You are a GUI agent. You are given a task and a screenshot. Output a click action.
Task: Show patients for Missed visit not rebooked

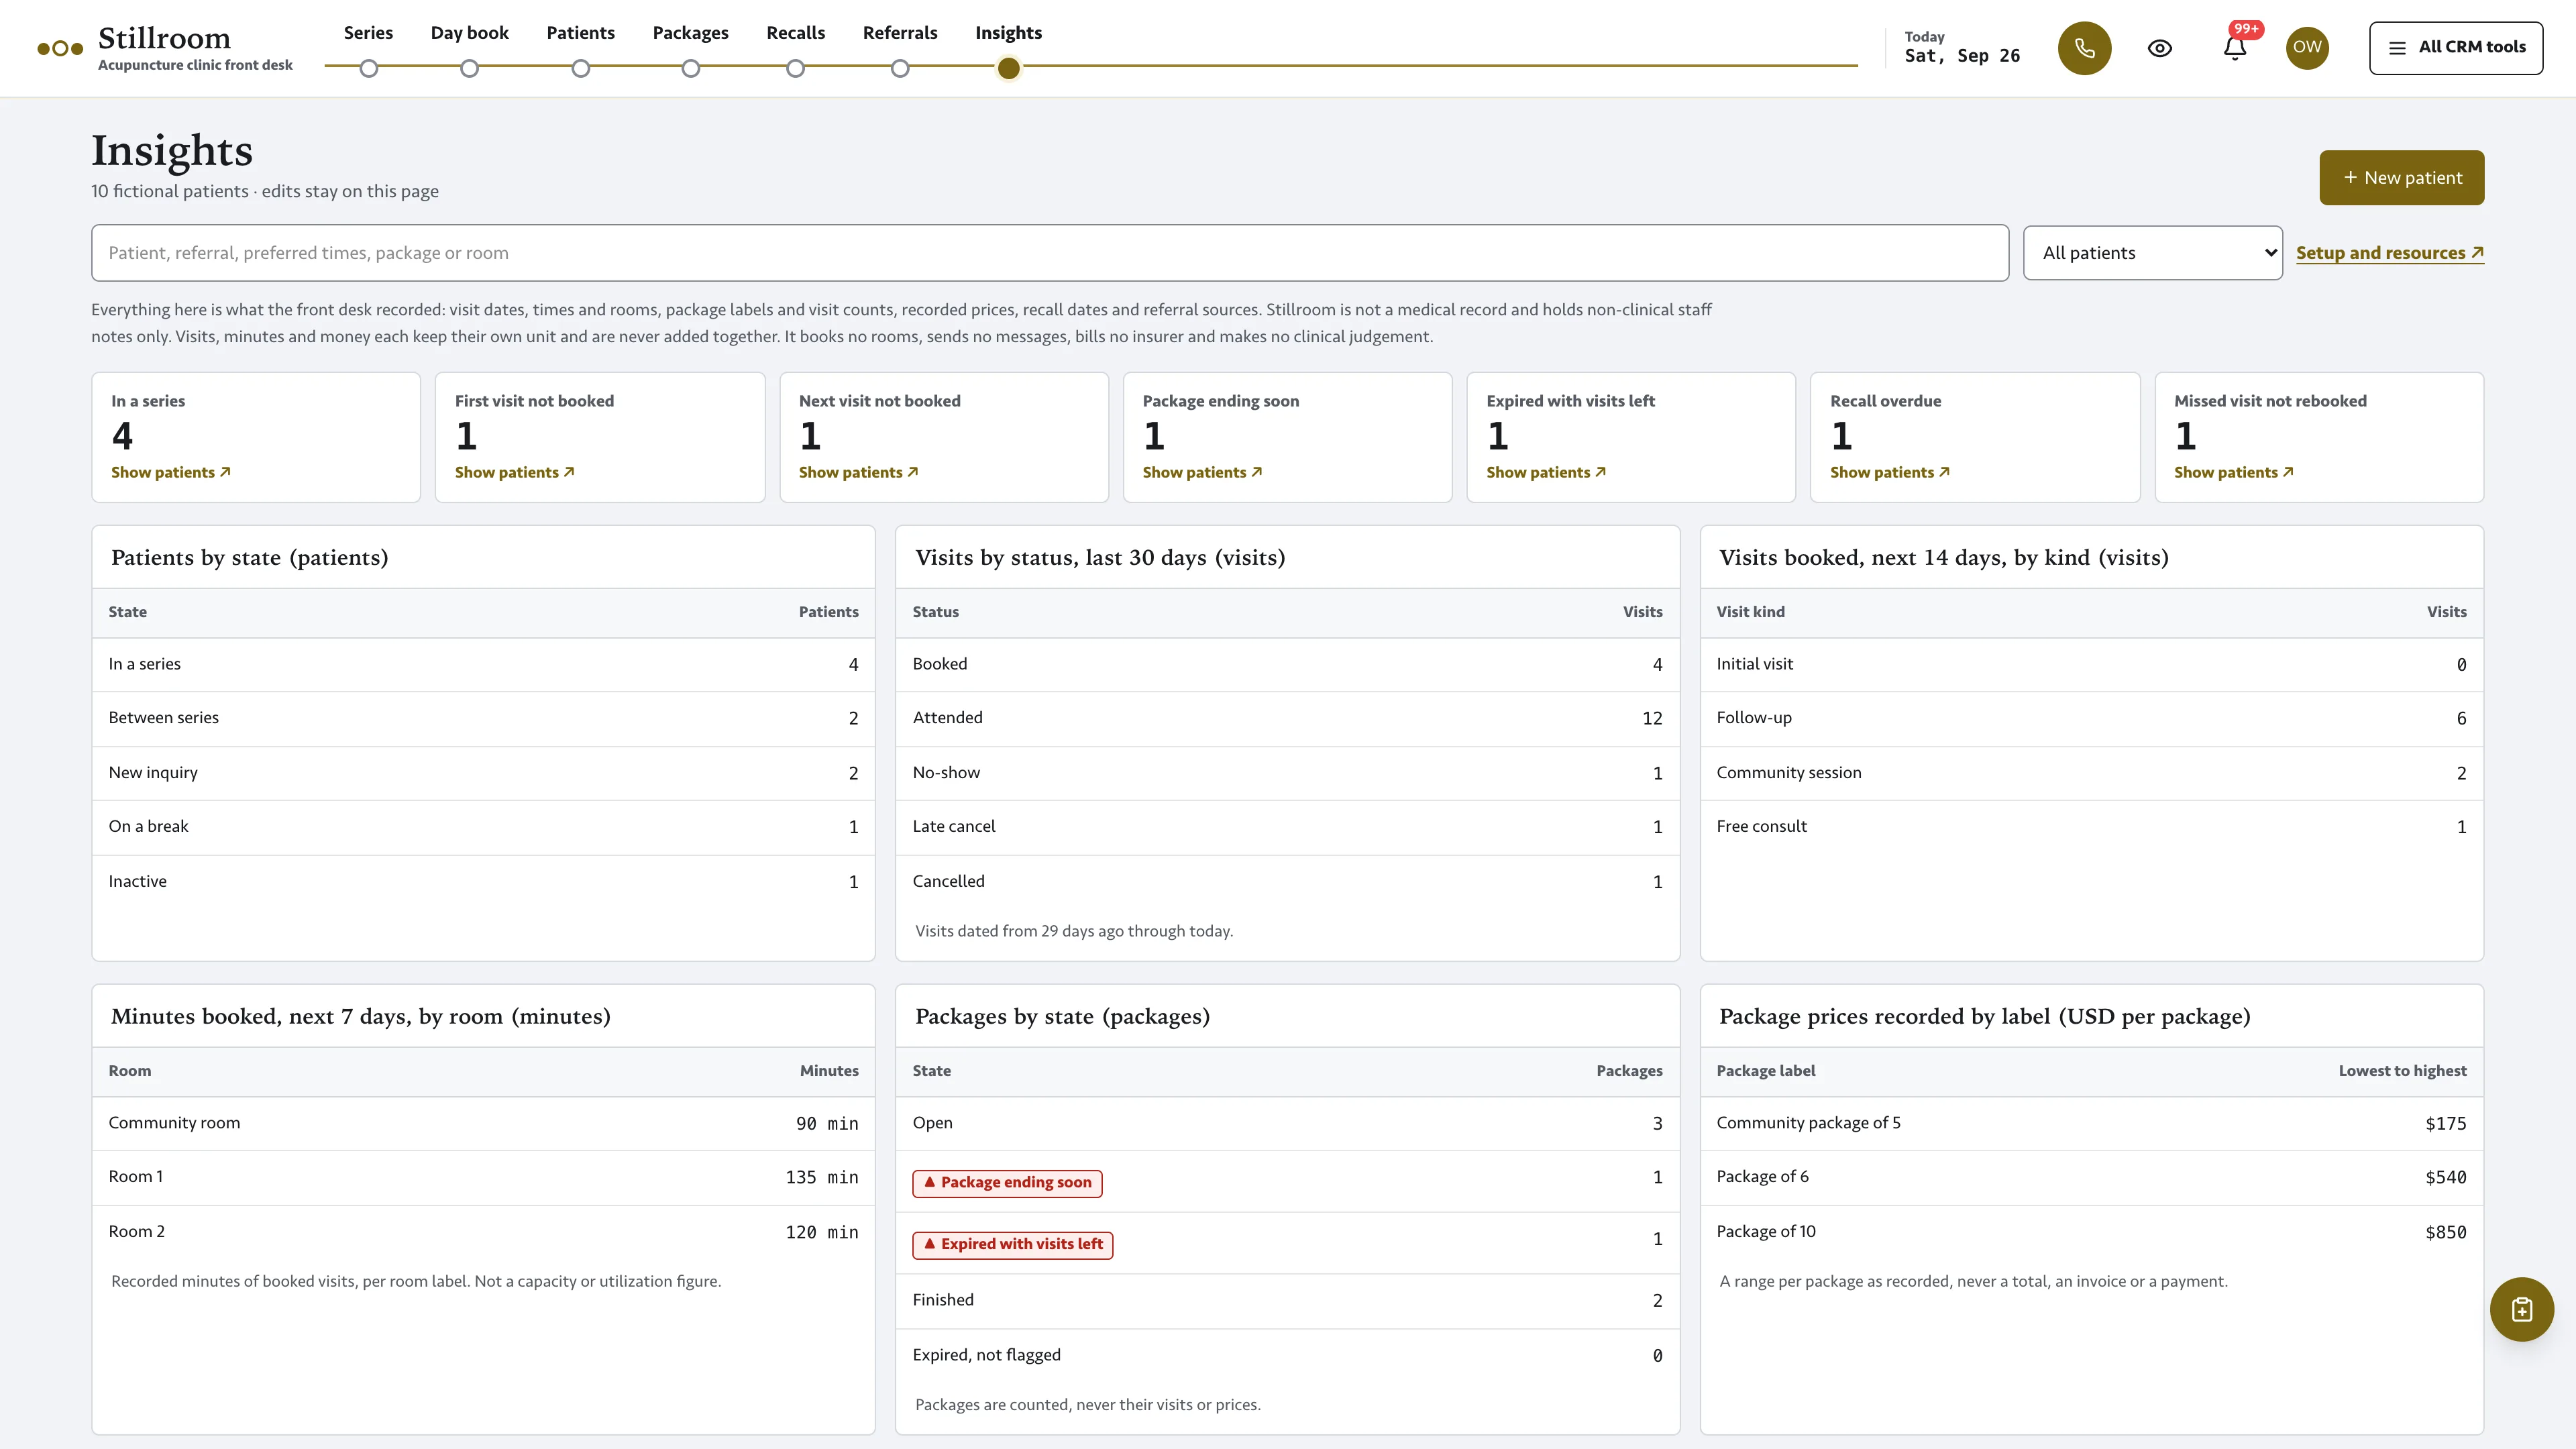(x=2234, y=472)
